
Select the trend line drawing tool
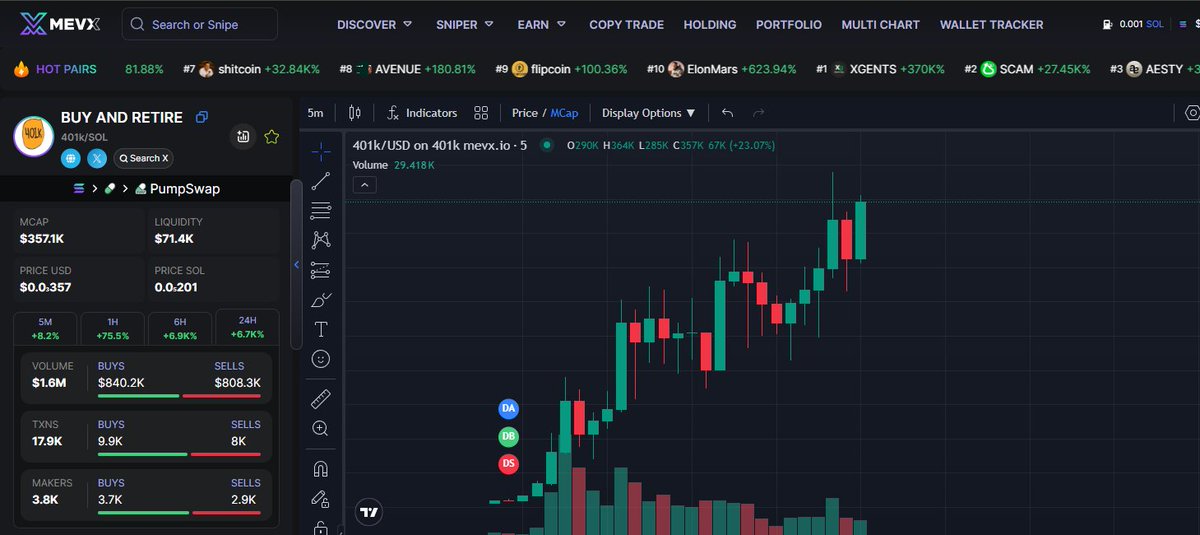point(320,181)
